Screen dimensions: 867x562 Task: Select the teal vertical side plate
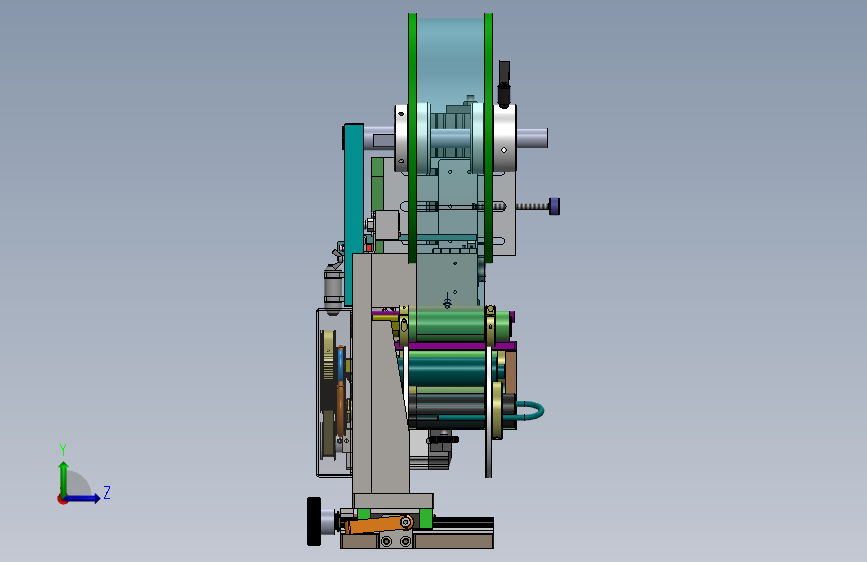354,215
